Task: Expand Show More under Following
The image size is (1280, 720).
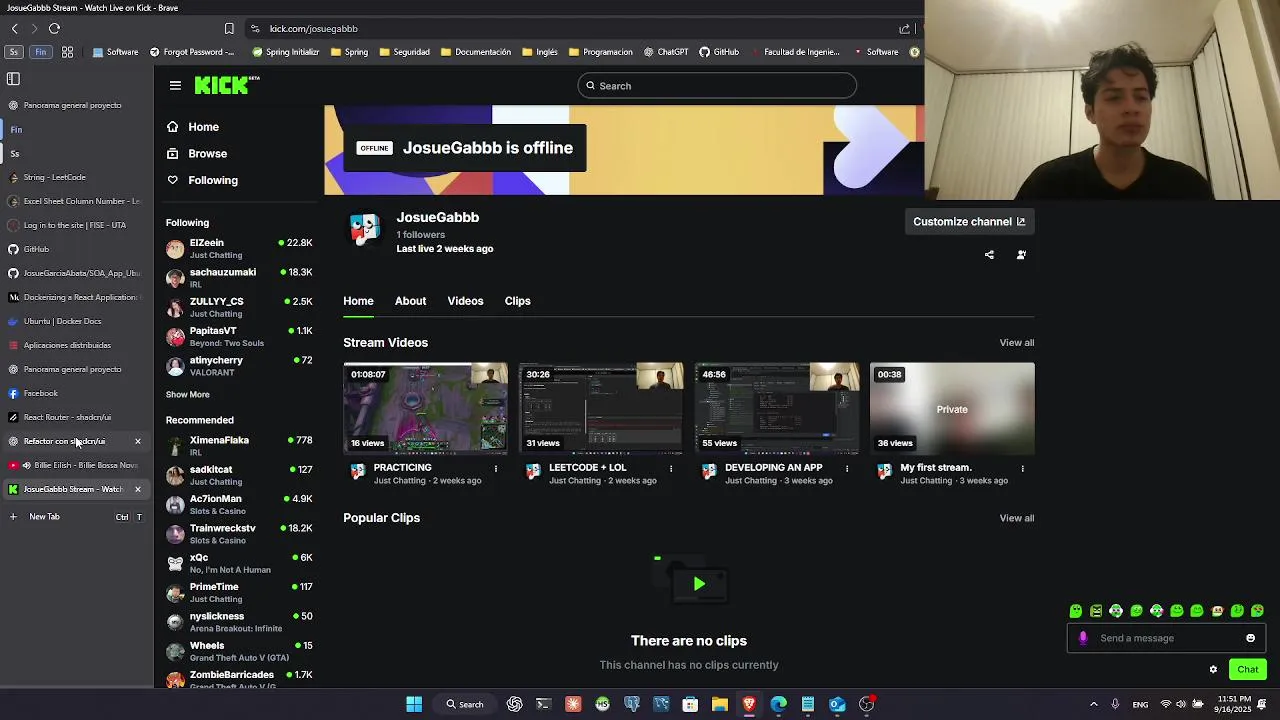Action: pyautogui.click(x=187, y=395)
